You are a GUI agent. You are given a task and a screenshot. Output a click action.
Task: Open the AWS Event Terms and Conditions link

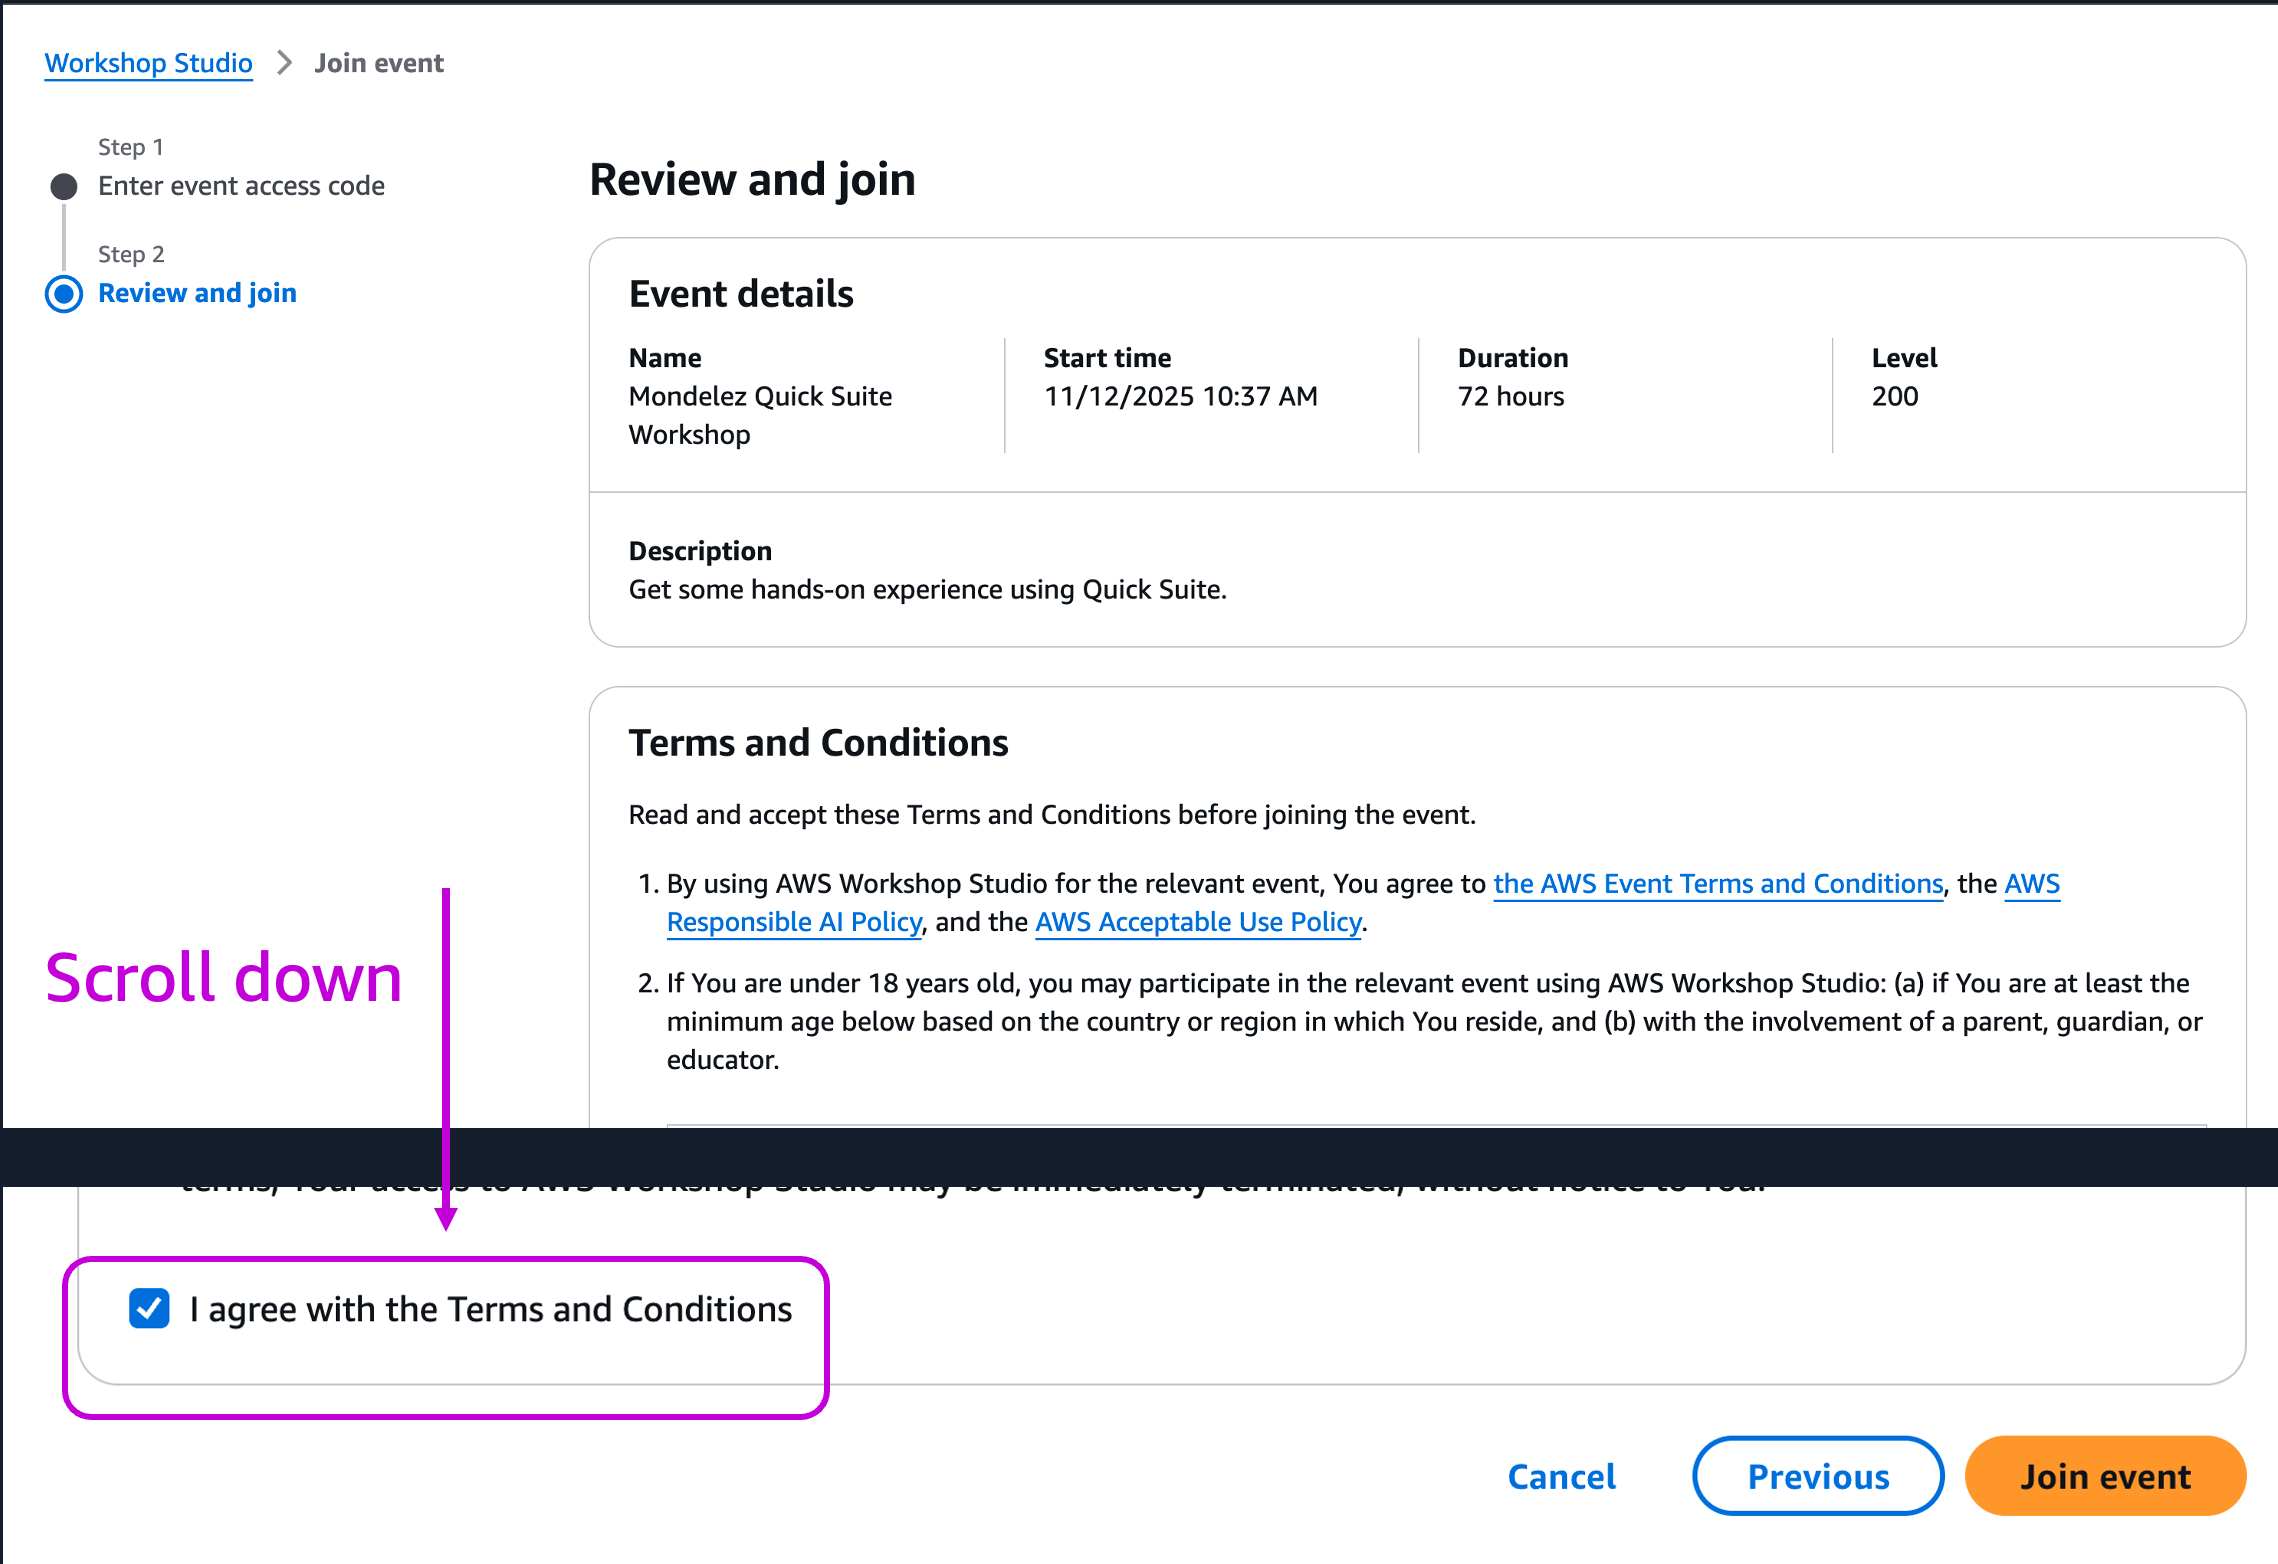pos(1717,884)
